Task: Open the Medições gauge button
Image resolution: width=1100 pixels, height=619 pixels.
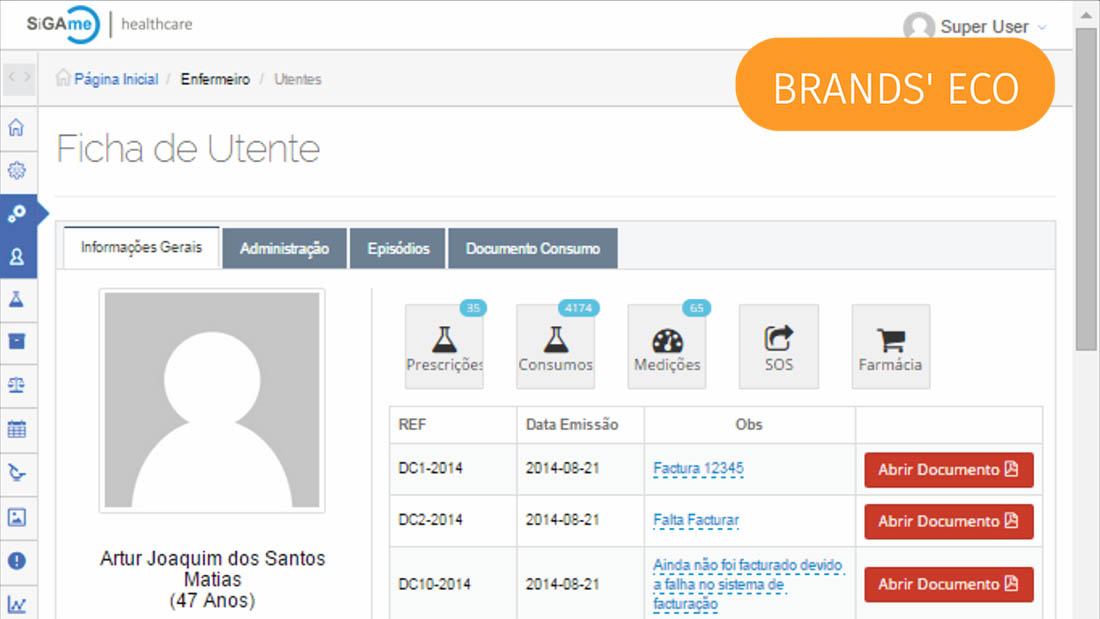Action: click(x=667, y=346)
